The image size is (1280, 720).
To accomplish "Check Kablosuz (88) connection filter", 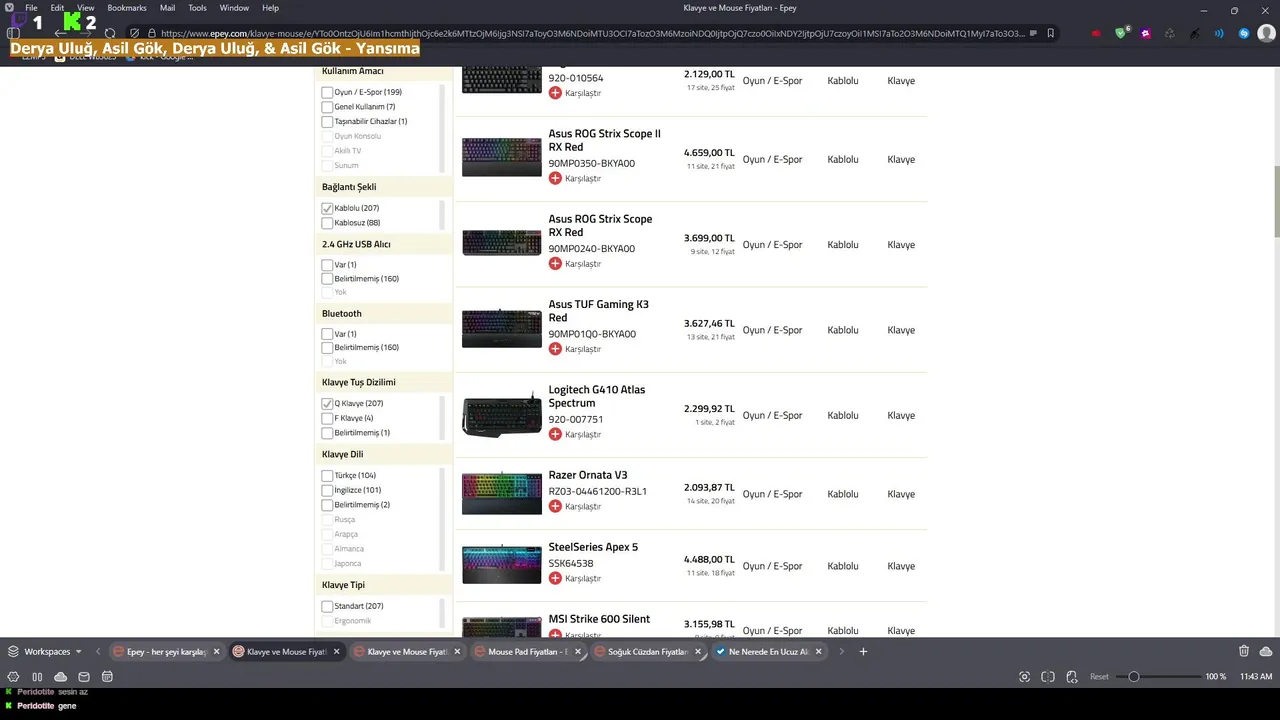I will (327, 223).
